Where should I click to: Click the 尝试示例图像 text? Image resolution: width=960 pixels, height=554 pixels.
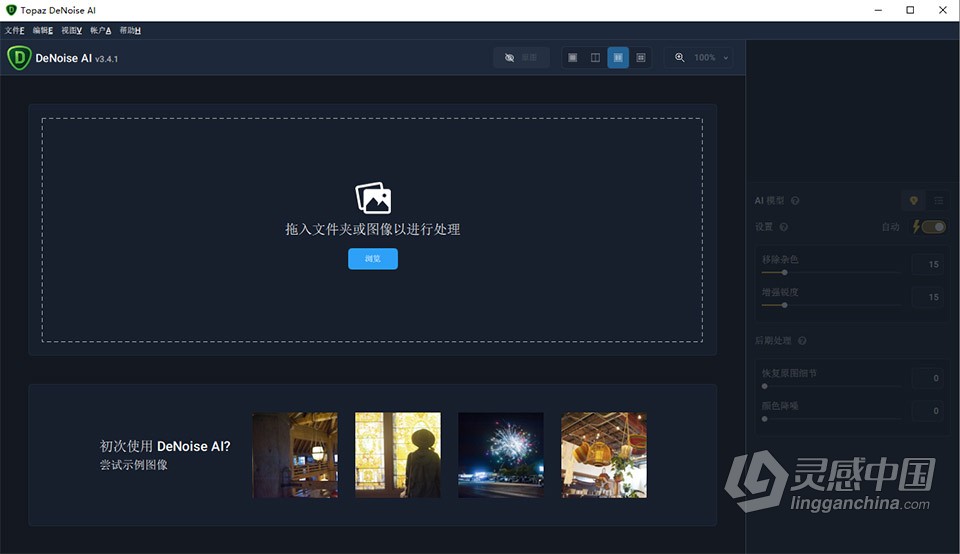133,465
